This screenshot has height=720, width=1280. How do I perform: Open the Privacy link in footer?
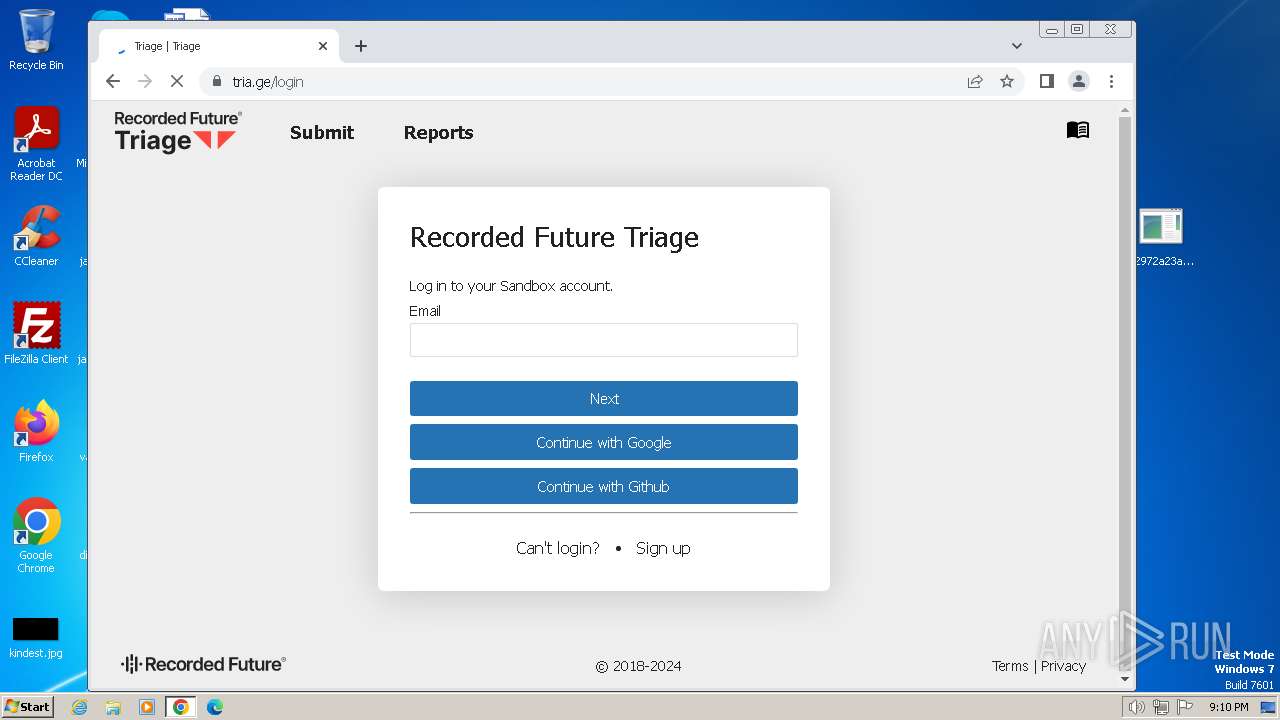pyautogui.click(x=1063, y=666)
